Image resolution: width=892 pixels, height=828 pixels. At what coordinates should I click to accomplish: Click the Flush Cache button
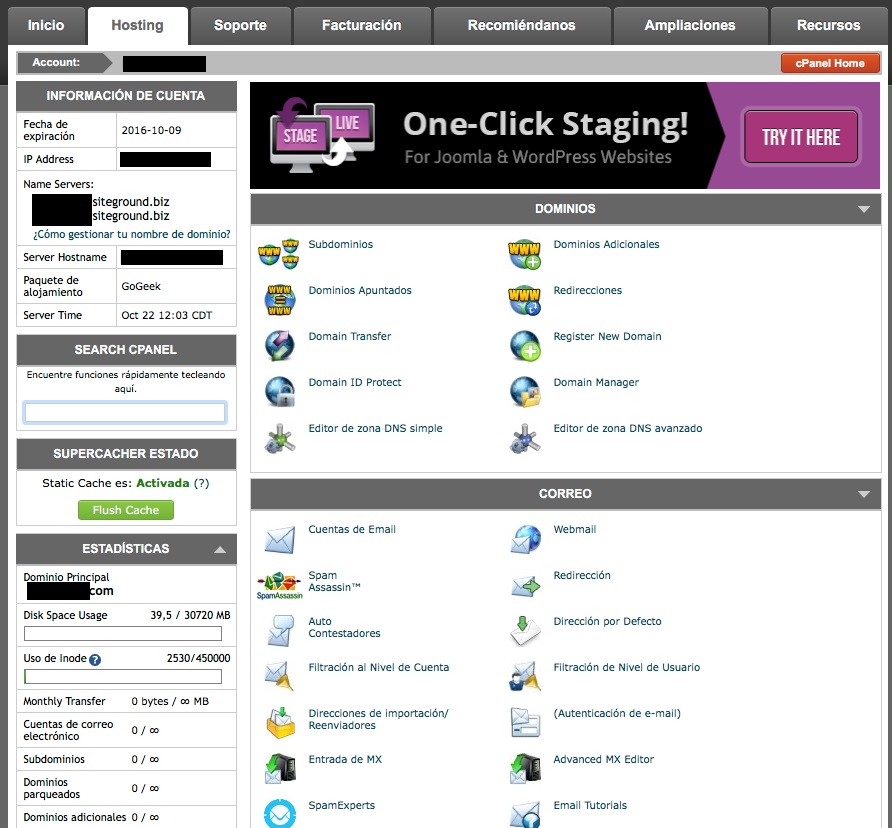pyautogui.click(x=126, y=510)
